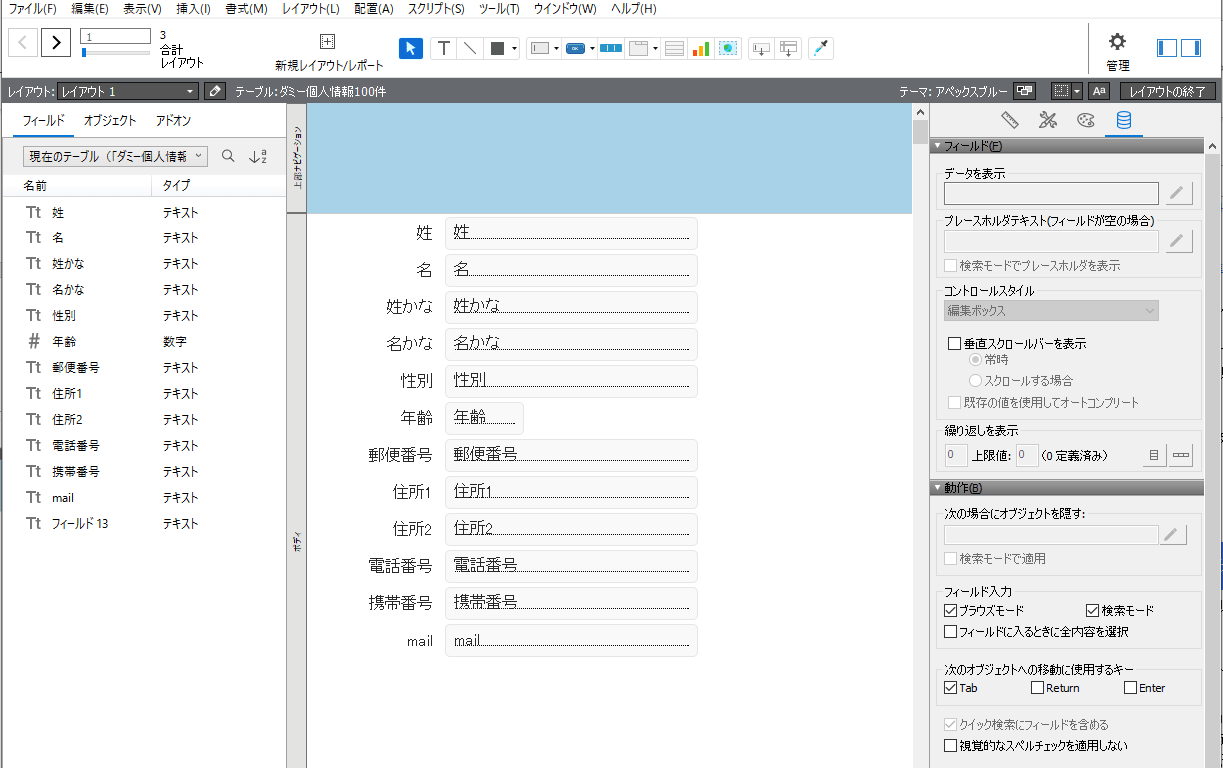1223x768 pixels.
Task: Open the Data database inspector tab
Action: point(1124,120)
